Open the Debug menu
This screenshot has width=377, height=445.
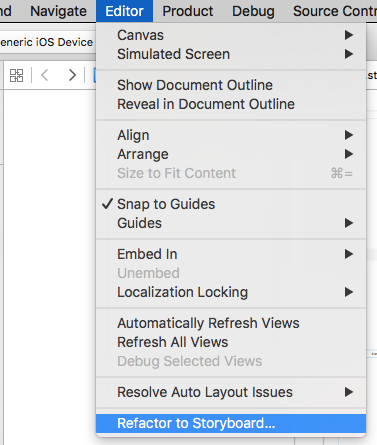coord(253,11)
